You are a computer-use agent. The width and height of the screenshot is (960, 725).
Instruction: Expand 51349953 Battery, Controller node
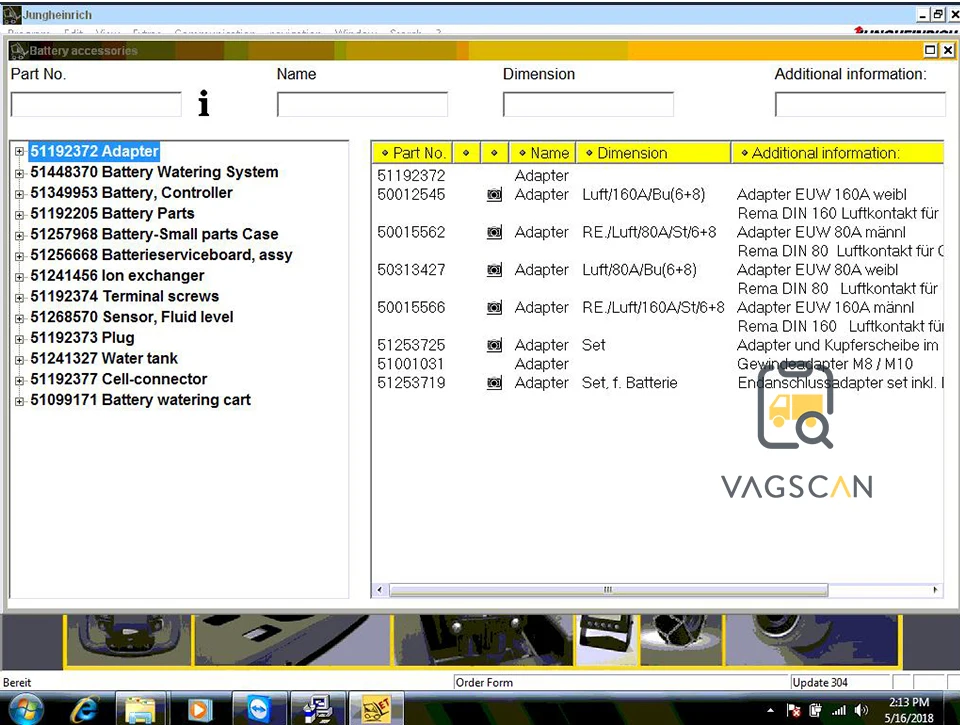(x=20, y=194)
